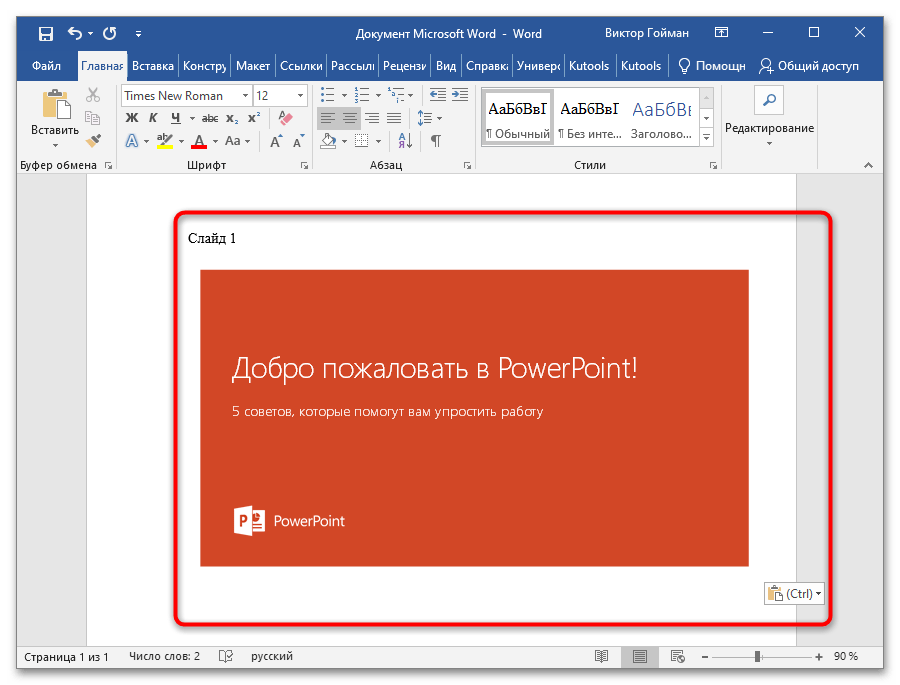
Task: Toggle align left
Action: coord(328,118)
